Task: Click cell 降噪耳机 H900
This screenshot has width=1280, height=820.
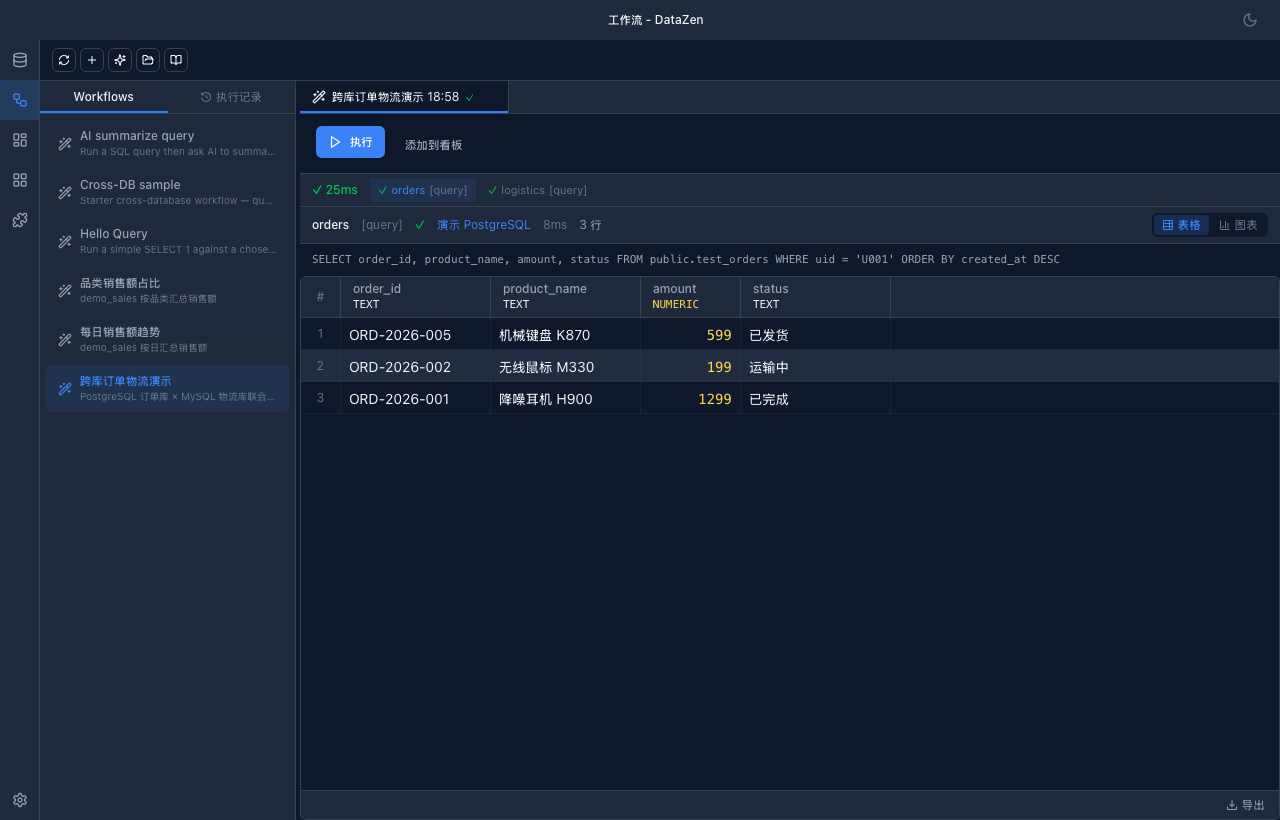Action: (565, 399)
